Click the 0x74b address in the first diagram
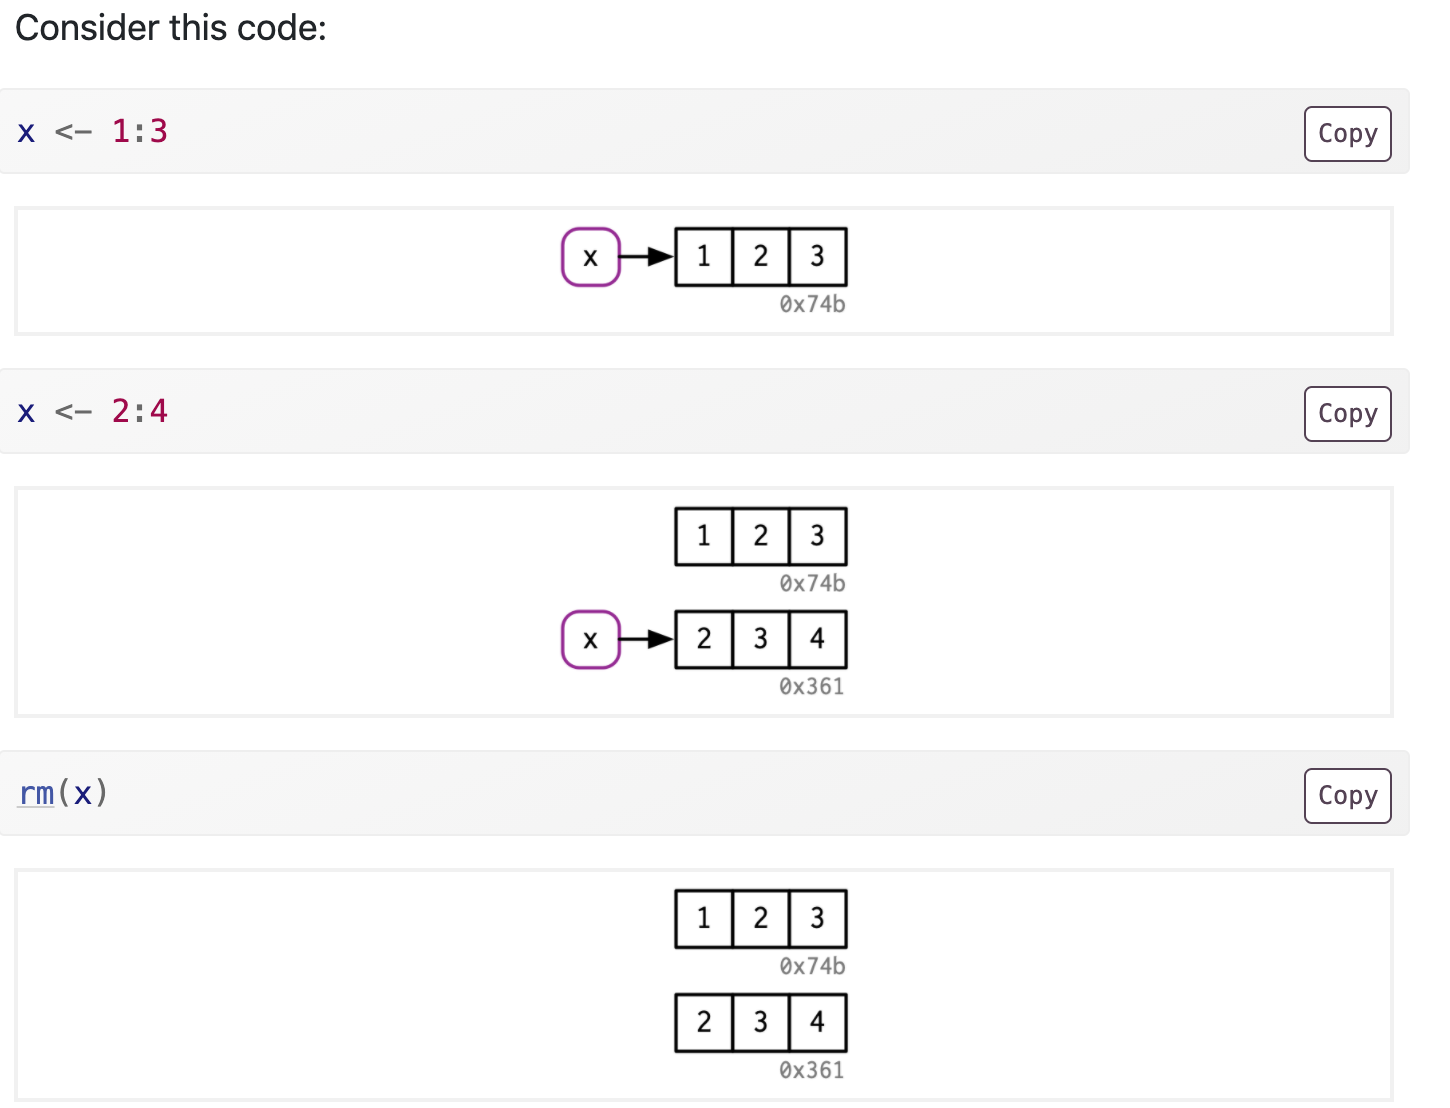1450x1108 pixels. point(812,304)
